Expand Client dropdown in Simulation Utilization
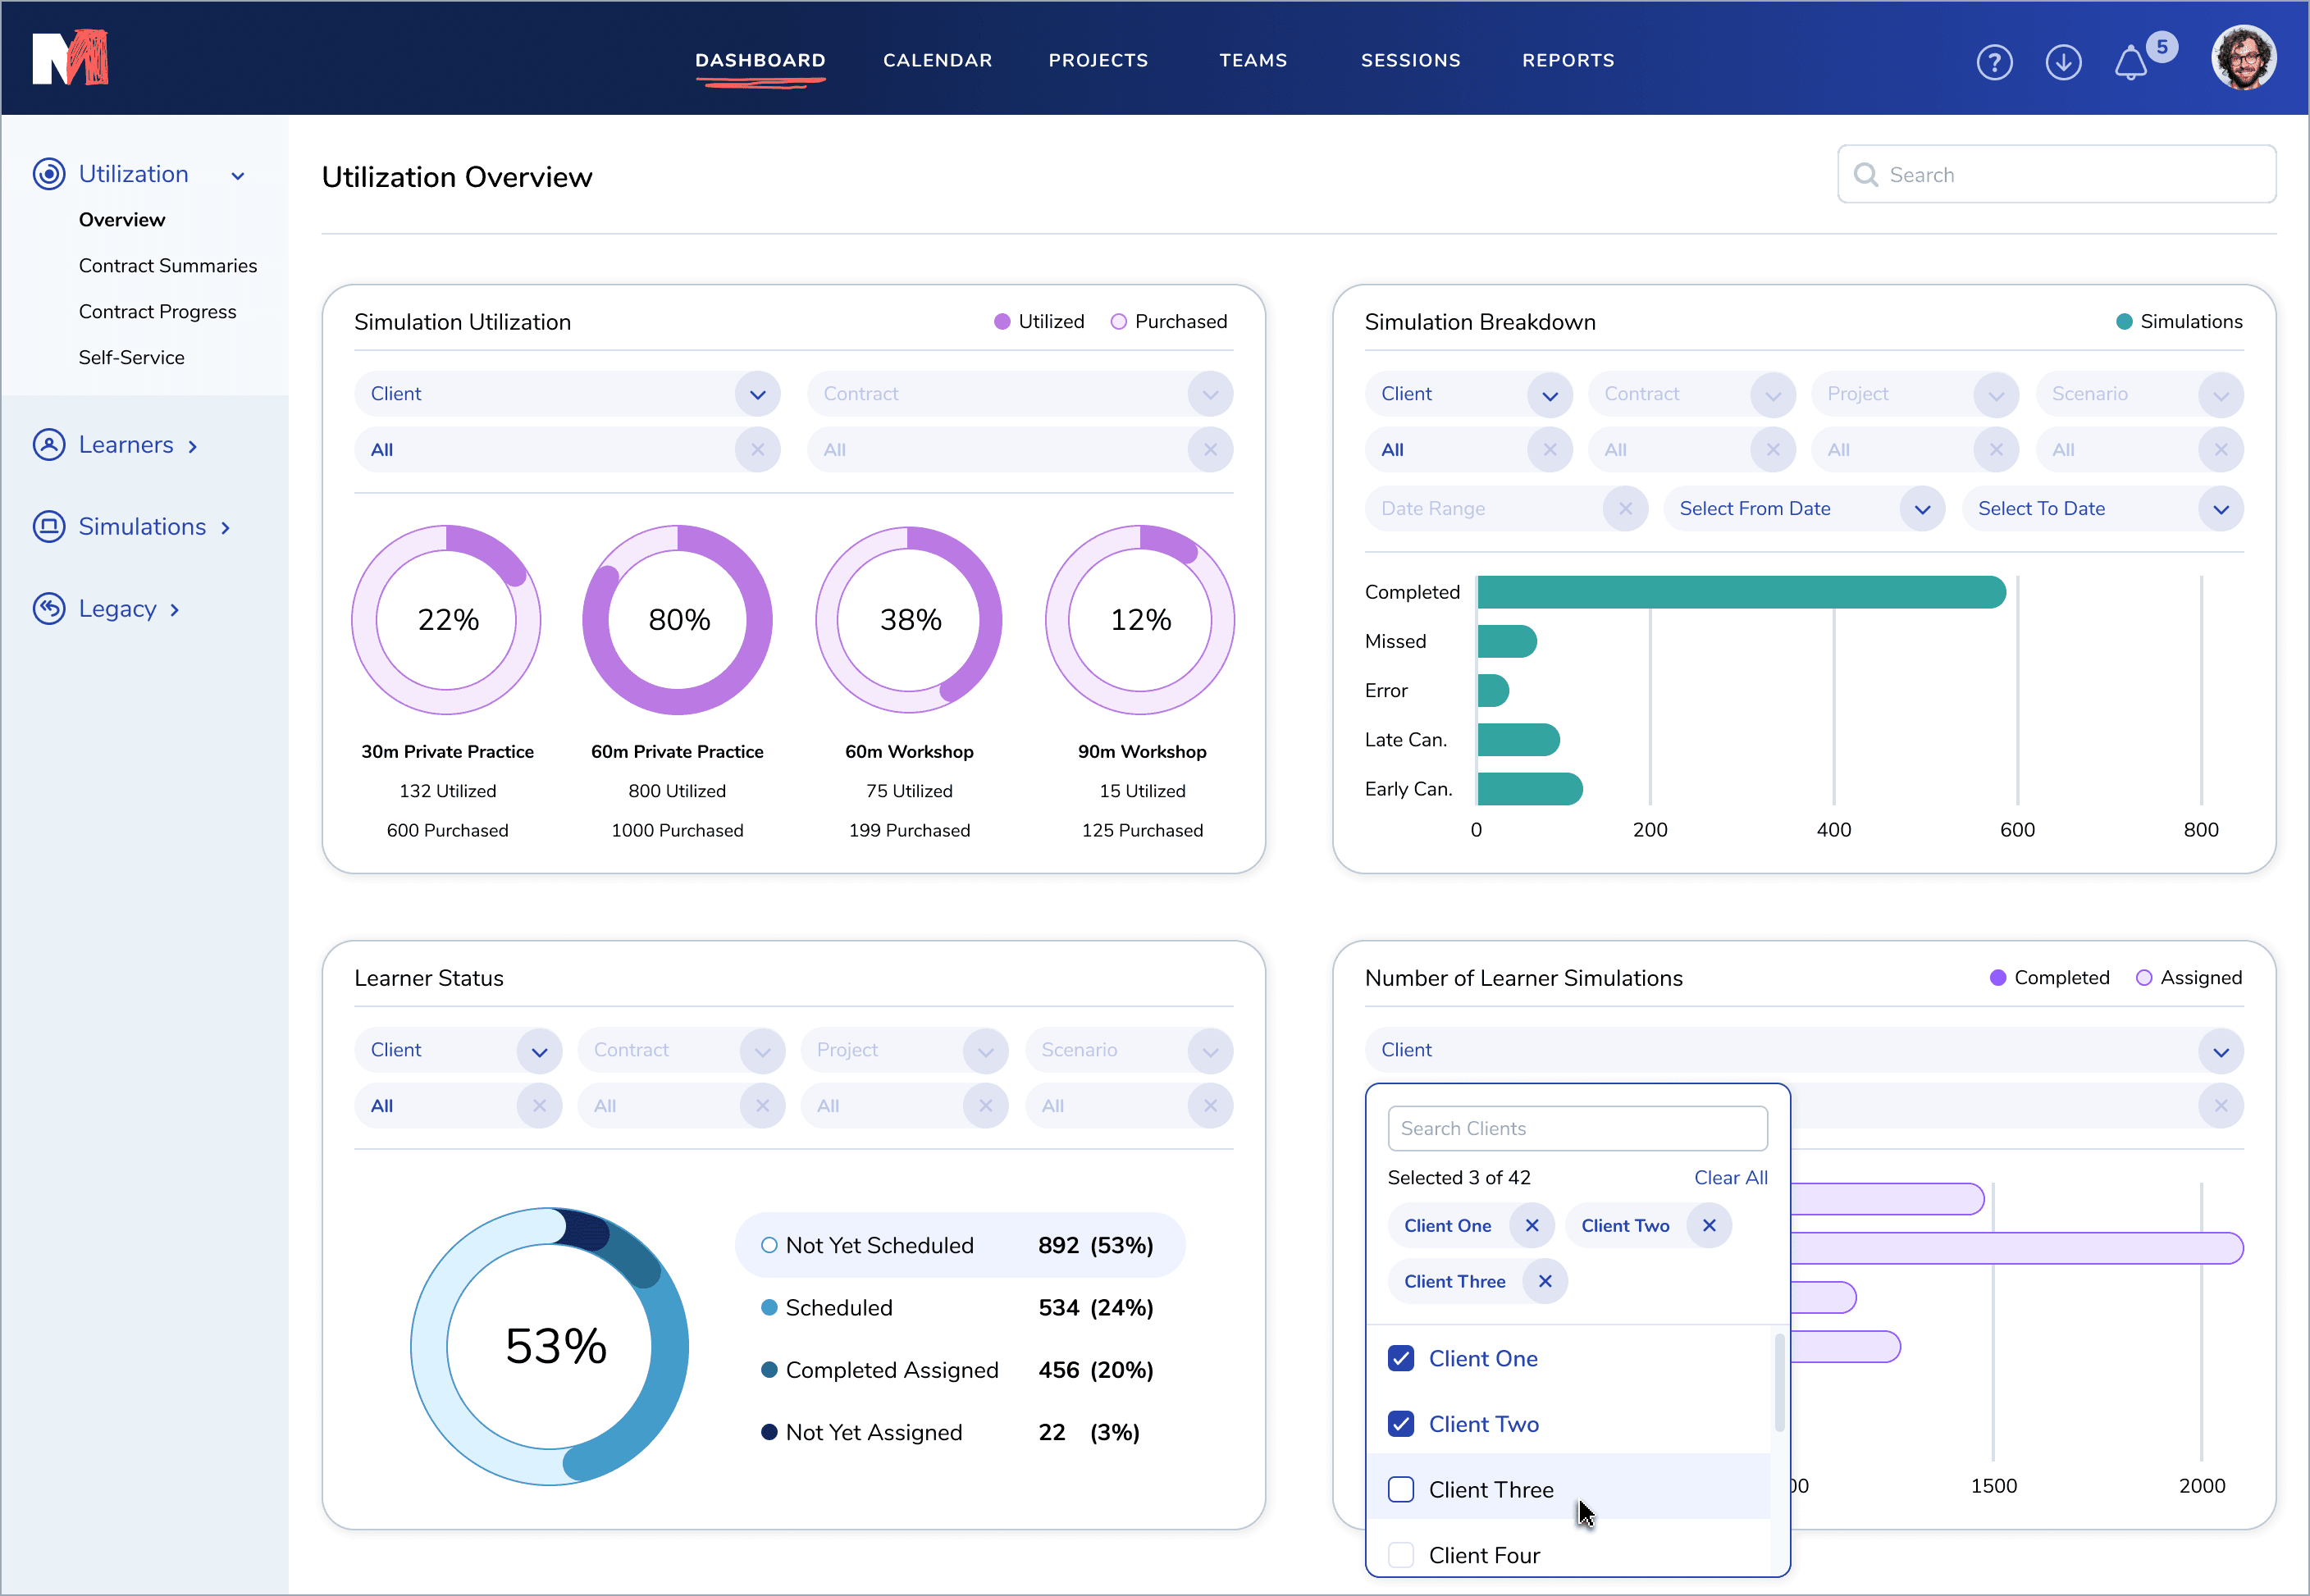 point(757,395)
